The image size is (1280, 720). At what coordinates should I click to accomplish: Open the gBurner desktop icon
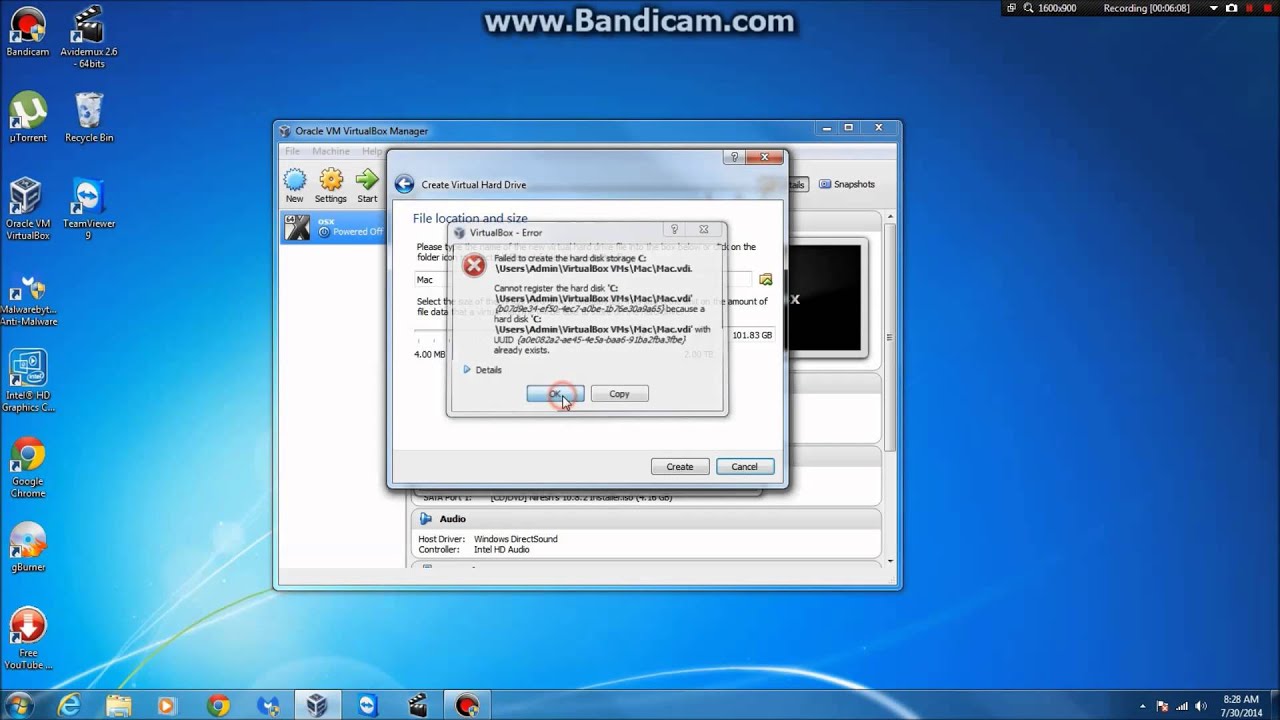click(x=28, y=548)
